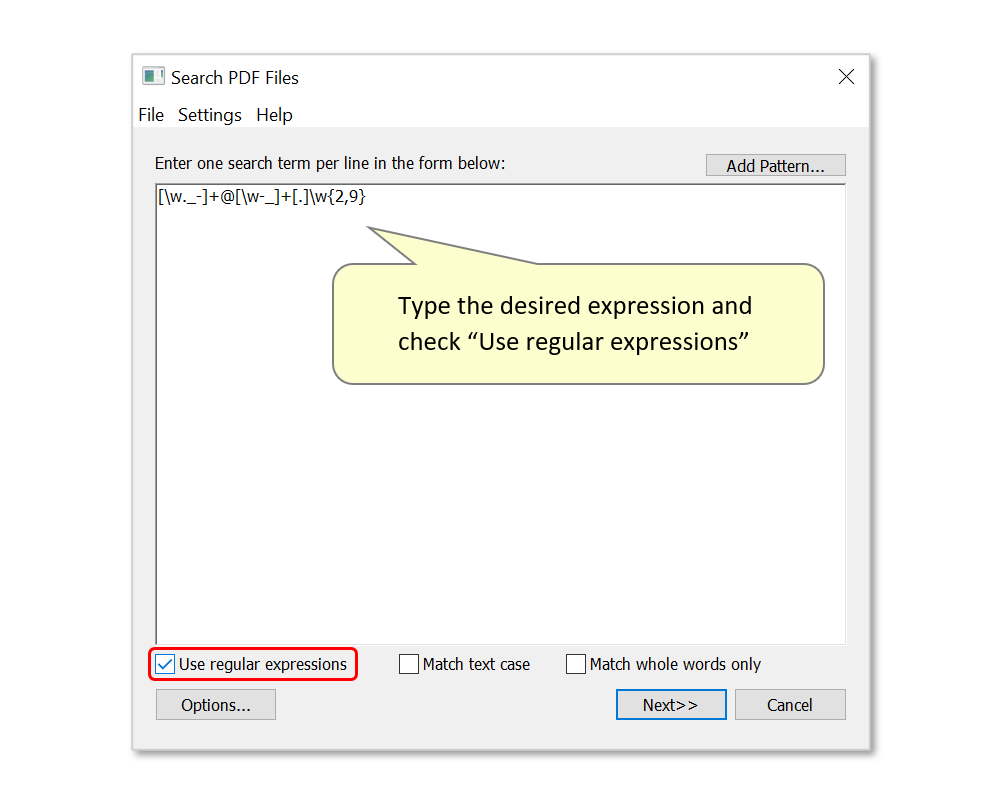Click the Search PDF Files application icon
Viewport: 1002px width, 802px height.
coord(153,76)
